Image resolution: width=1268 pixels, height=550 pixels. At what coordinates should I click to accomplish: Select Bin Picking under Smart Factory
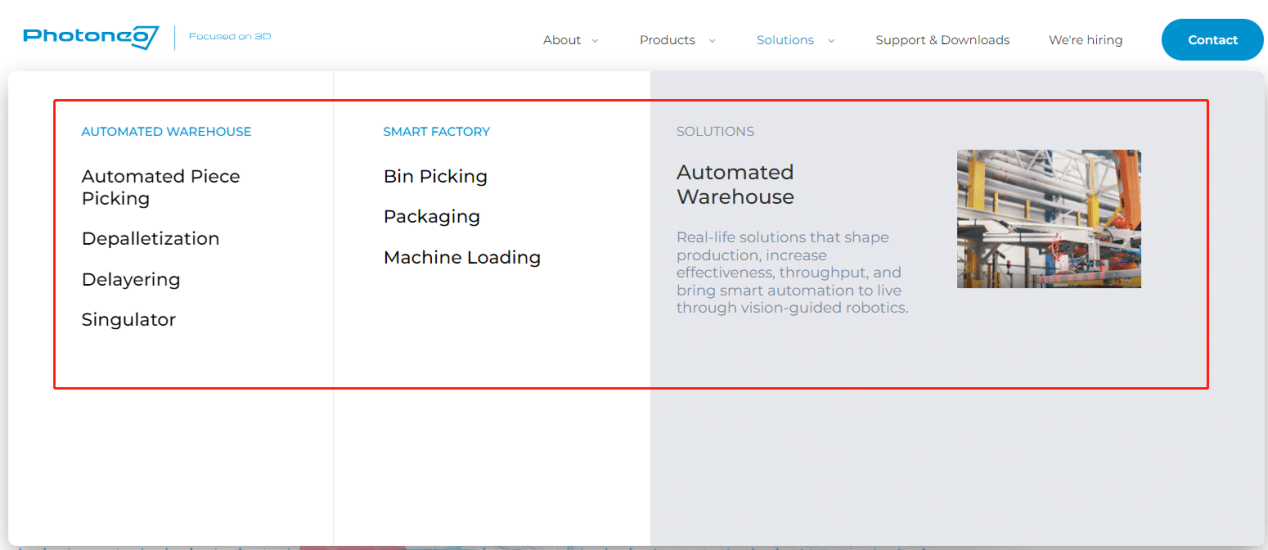435,177
